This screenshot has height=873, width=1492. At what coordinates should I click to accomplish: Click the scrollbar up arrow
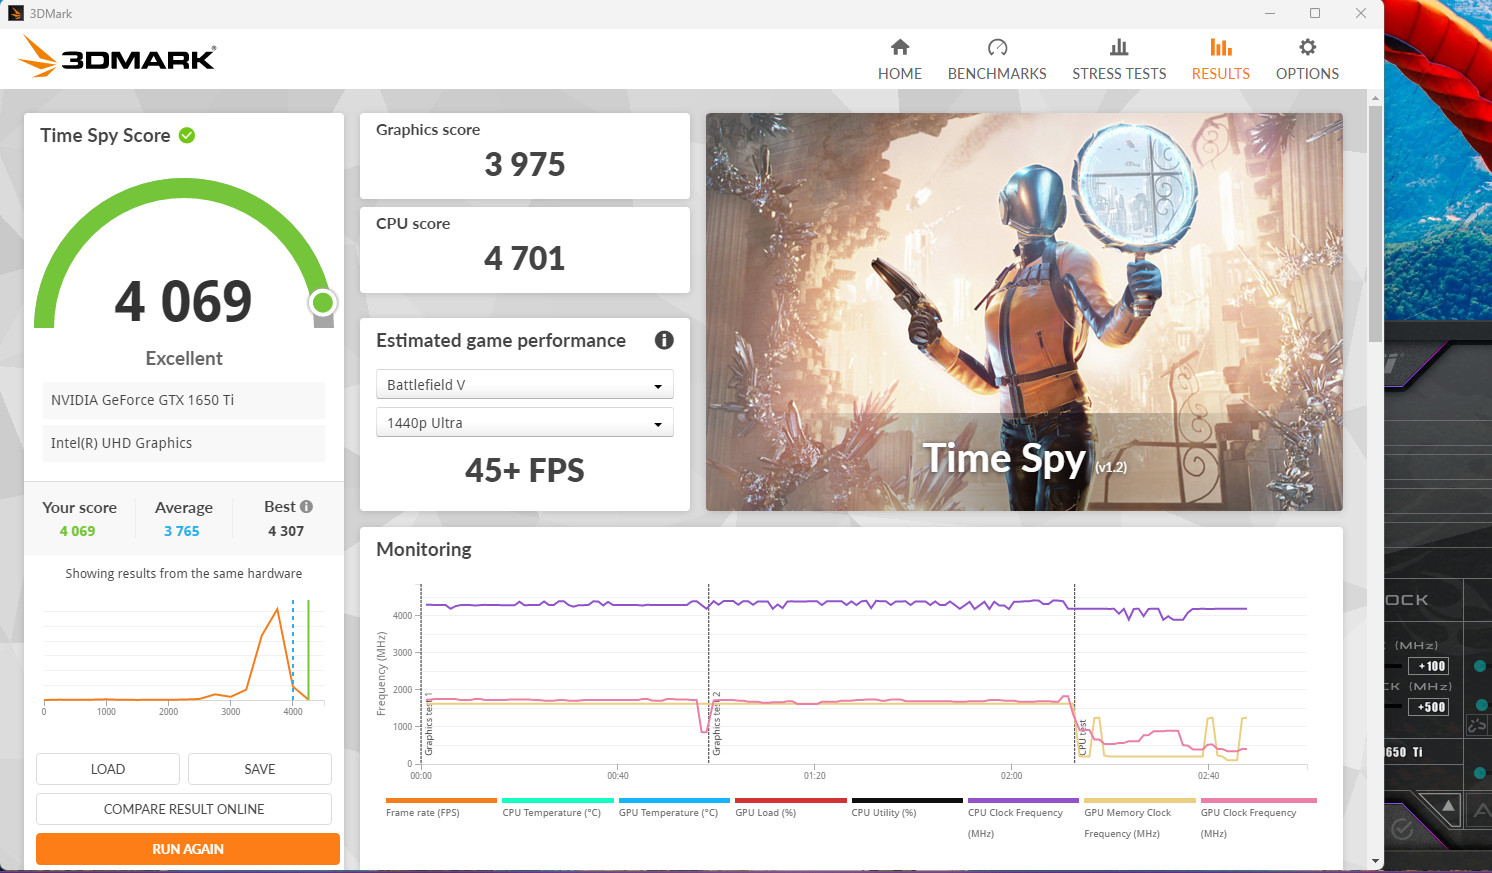(1376, 97)
